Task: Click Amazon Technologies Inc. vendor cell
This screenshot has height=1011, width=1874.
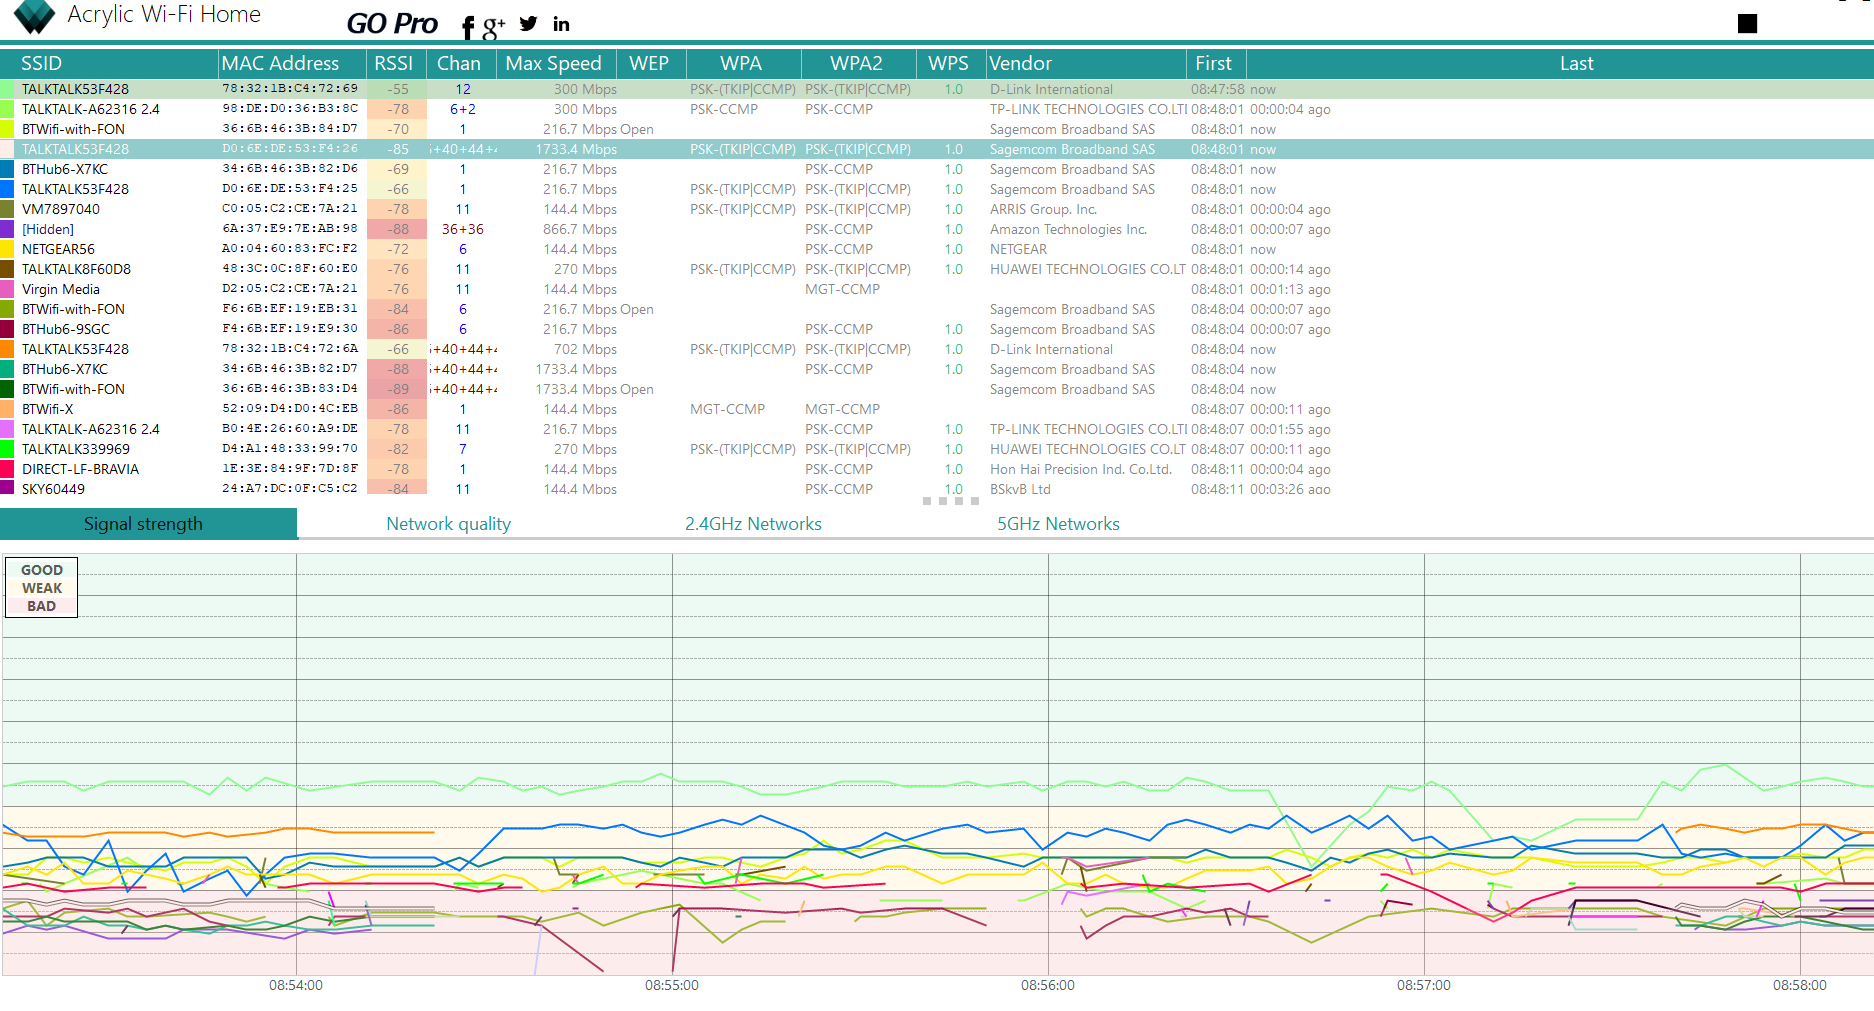Action: 1068,229
